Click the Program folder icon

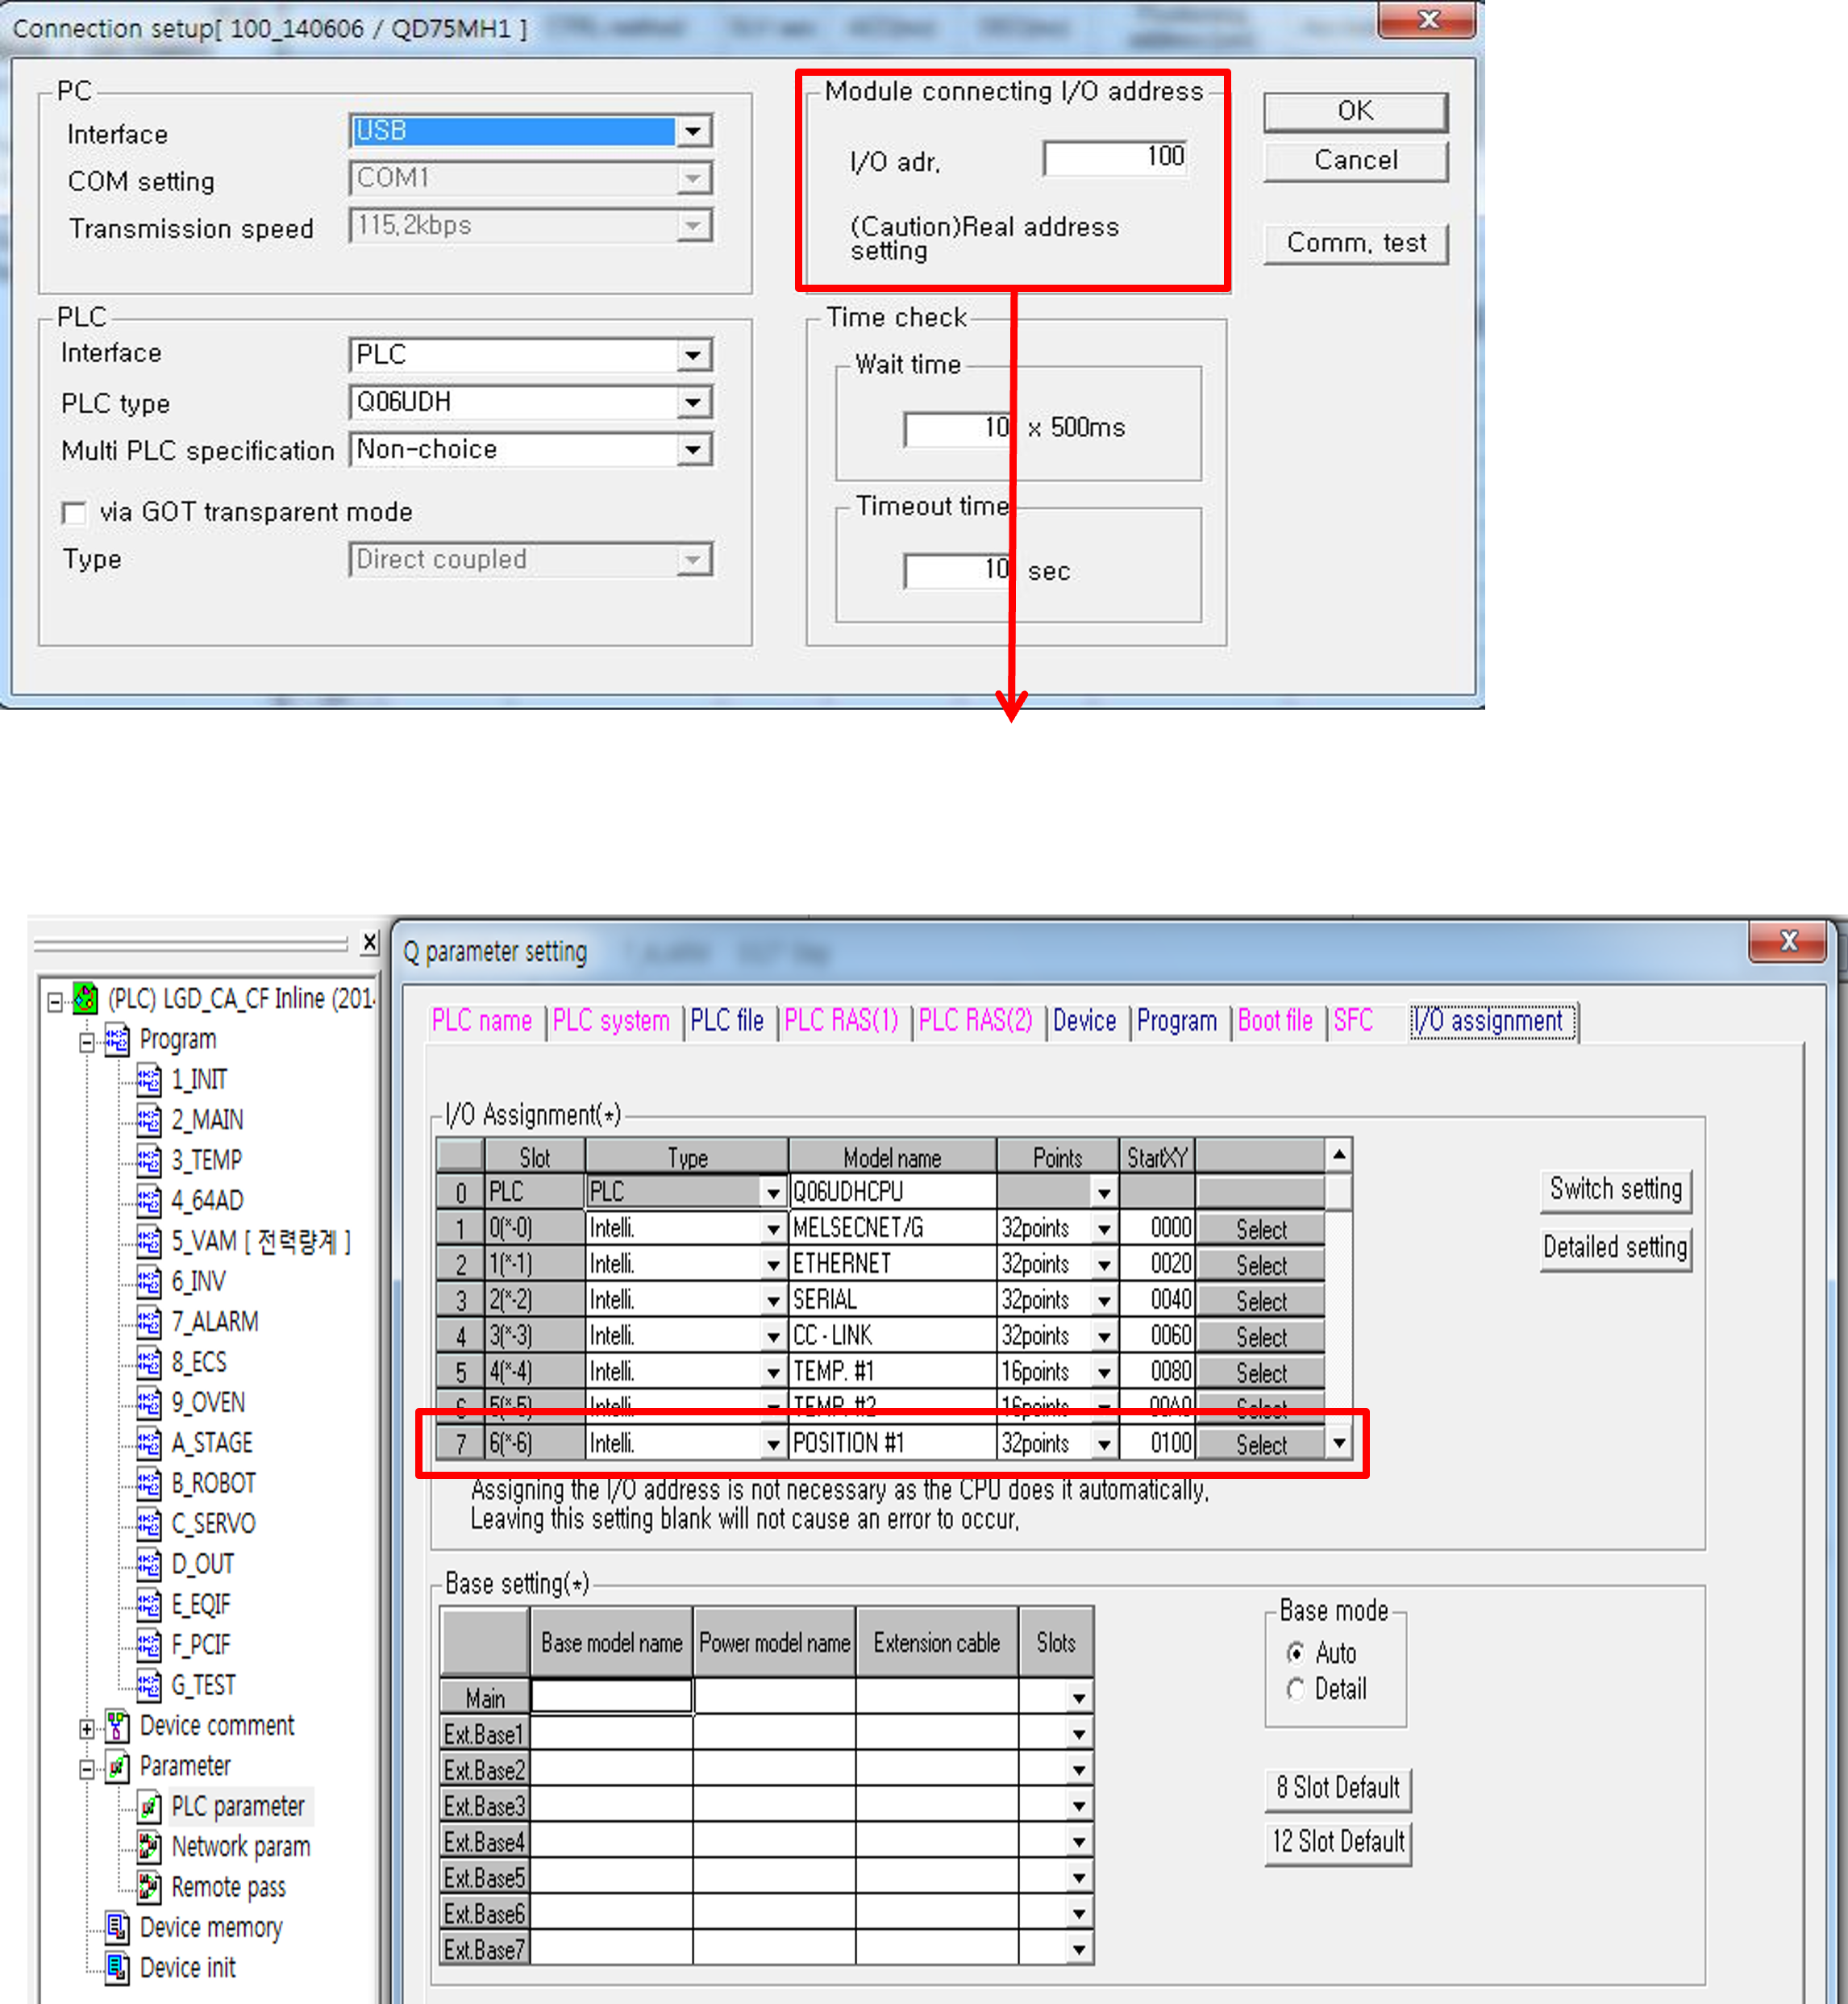pyautogui.click(x=117, y=1039)
